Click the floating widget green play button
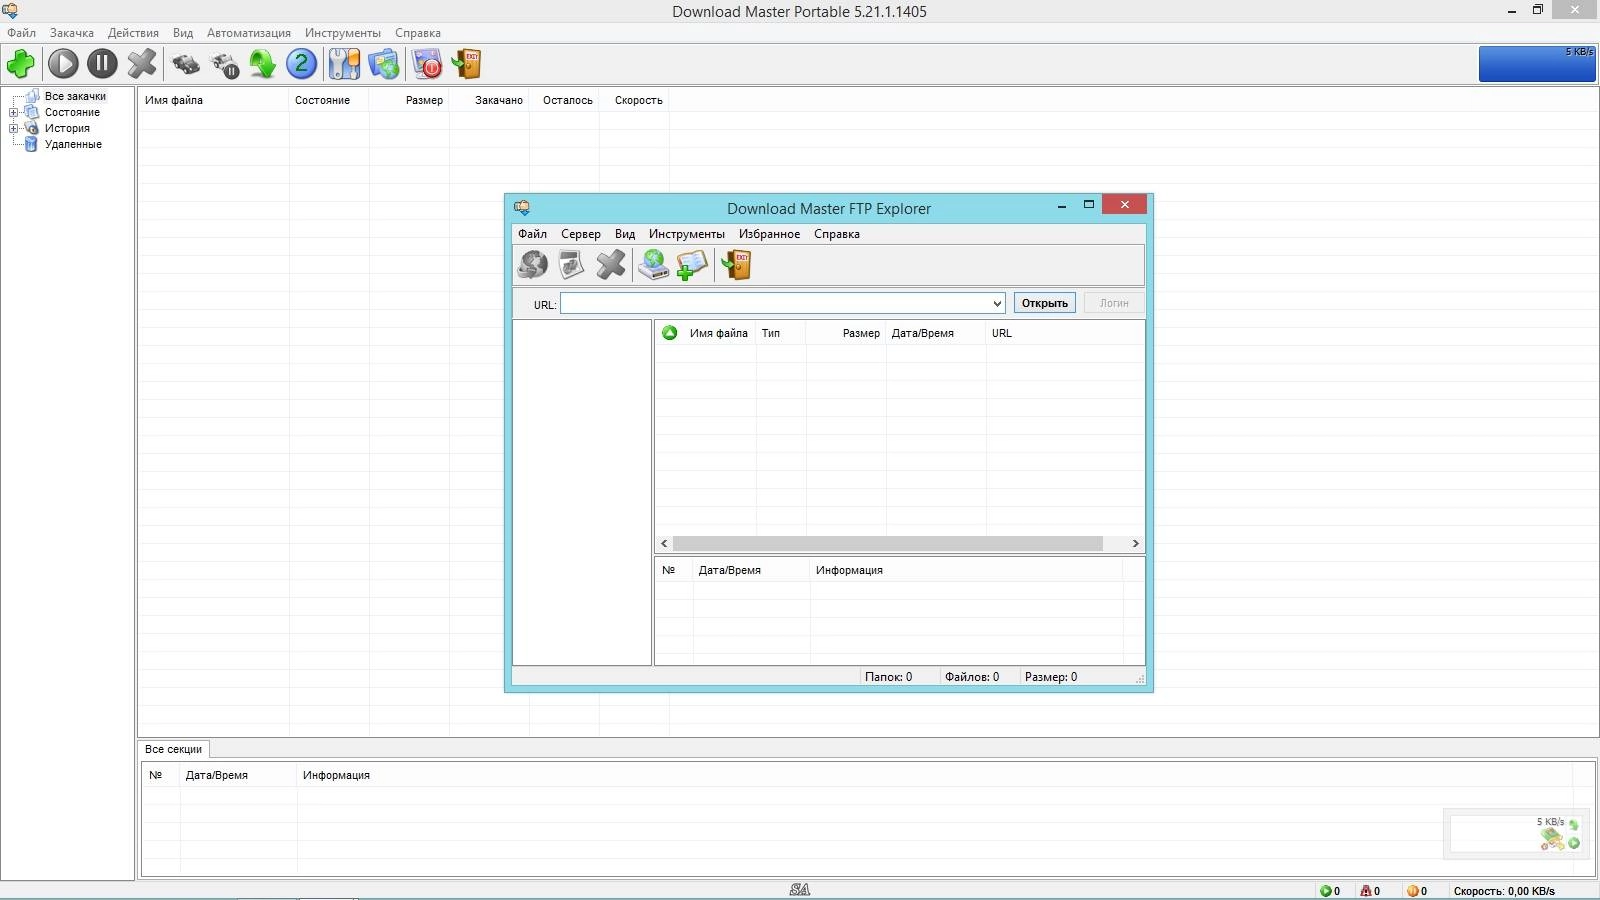 [1574, 843]
